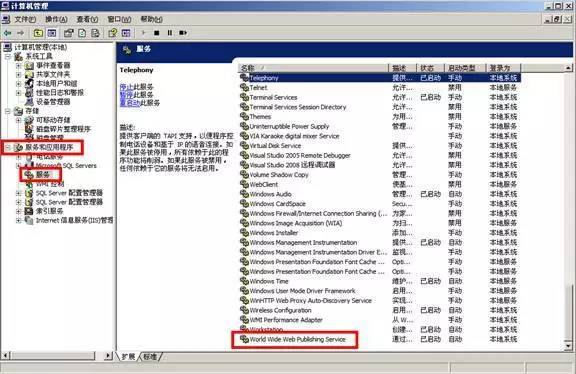Expand the 性能日志和警报 branch

[x=19, y=93]
